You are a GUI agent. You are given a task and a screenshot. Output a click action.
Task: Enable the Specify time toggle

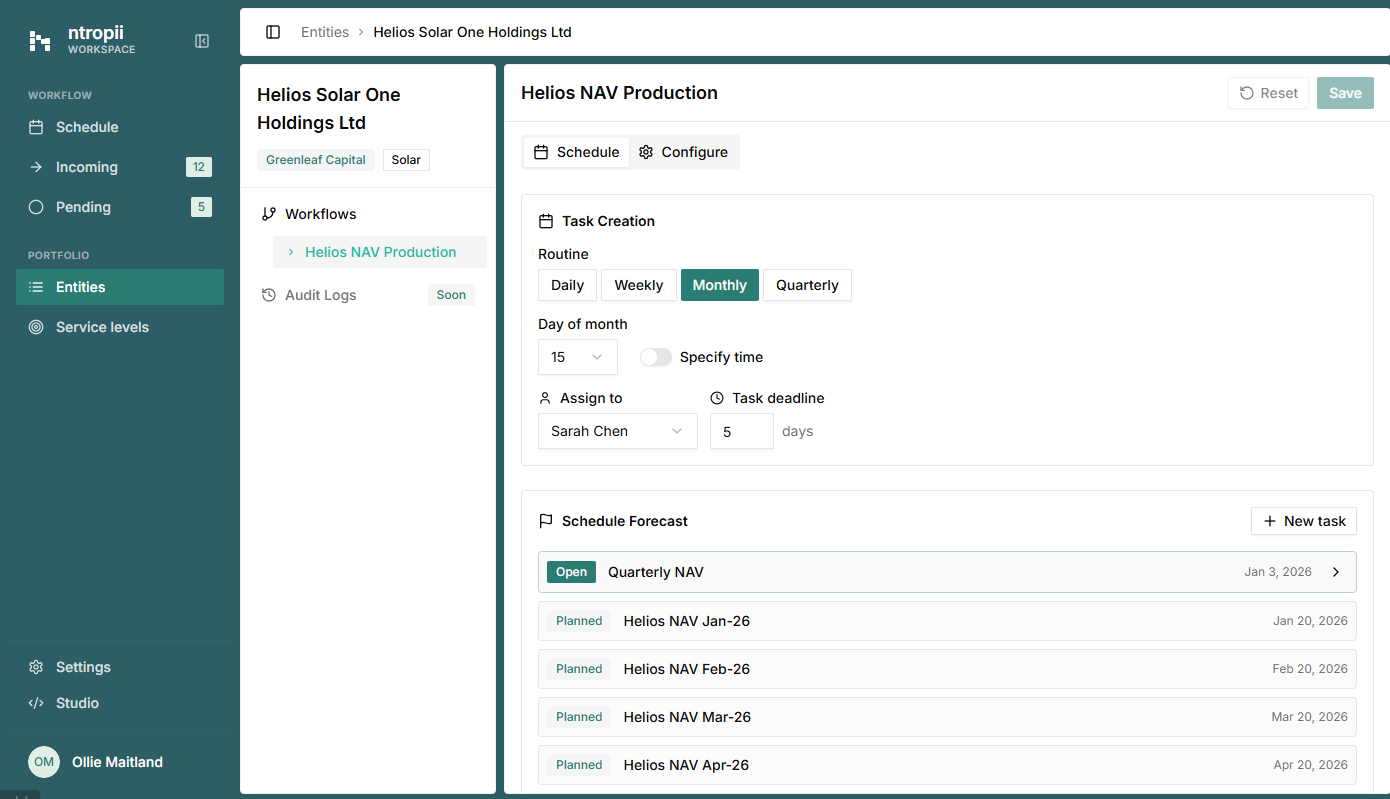(x=656, y=357)
